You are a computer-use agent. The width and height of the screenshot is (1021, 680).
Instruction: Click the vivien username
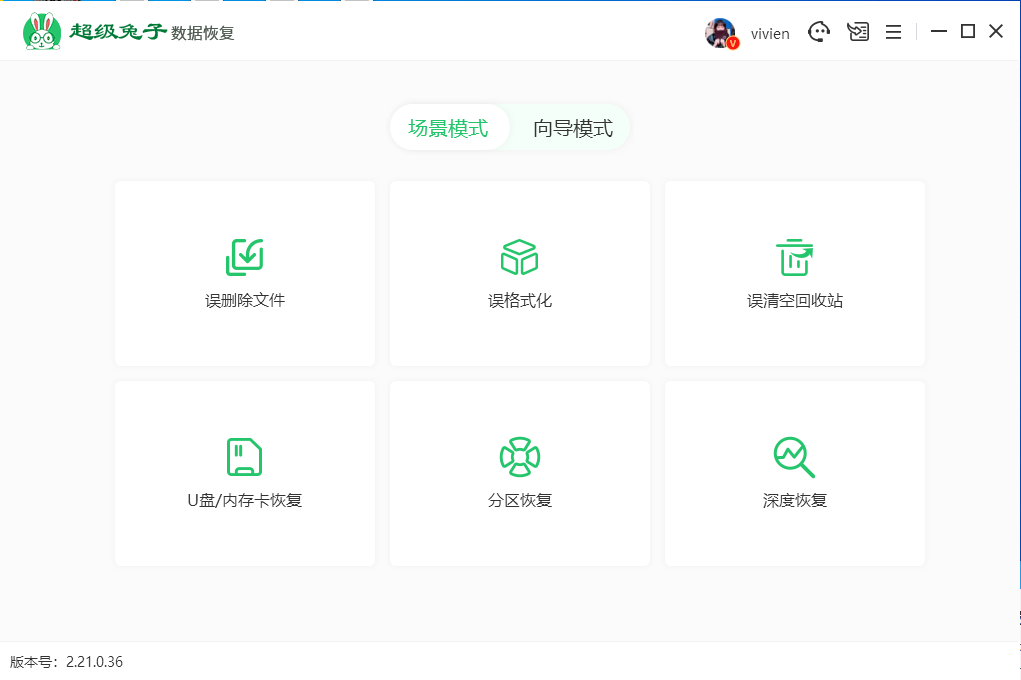pos(770,34)
